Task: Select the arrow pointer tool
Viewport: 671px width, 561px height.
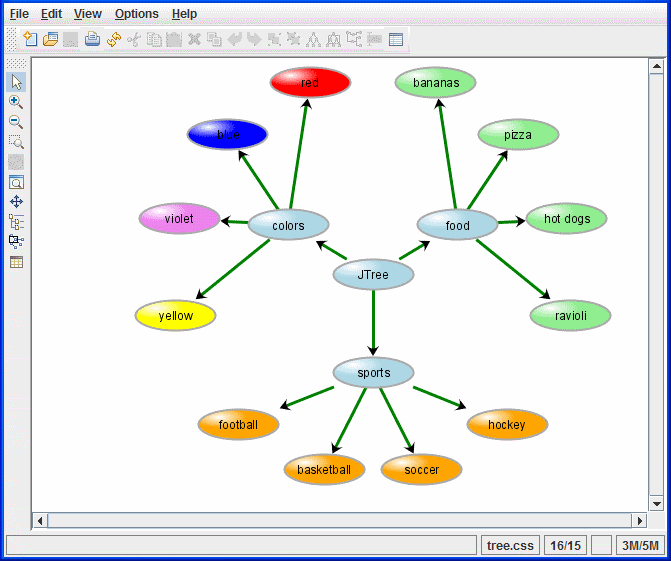Action: pos(16,82)
